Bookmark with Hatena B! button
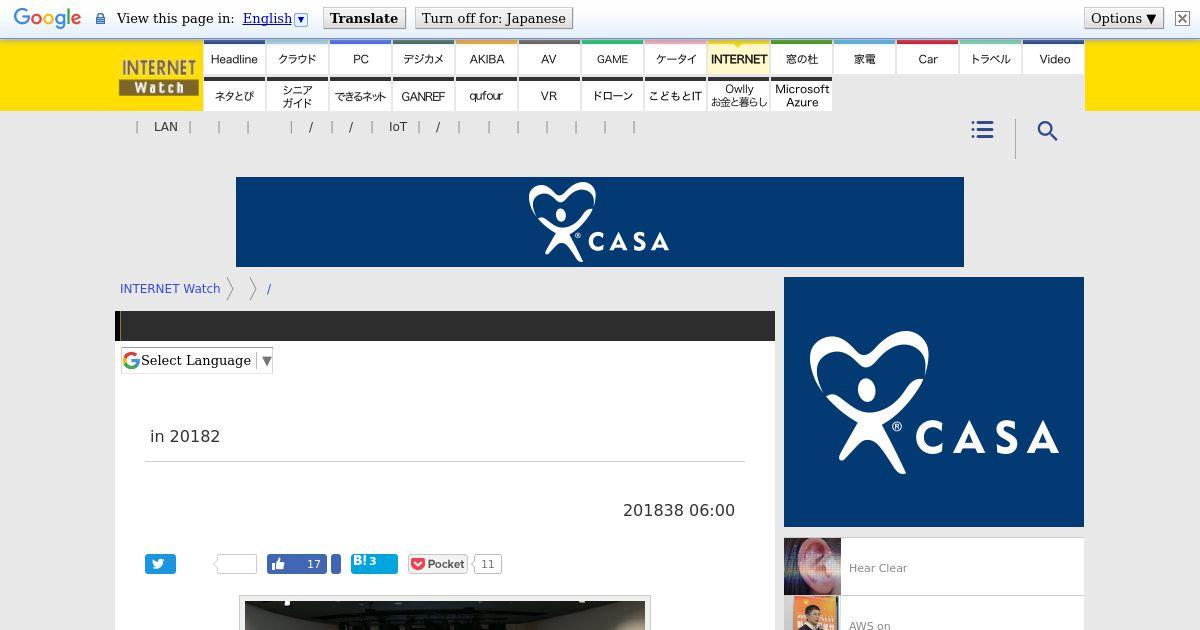 (x=374, y=564)
